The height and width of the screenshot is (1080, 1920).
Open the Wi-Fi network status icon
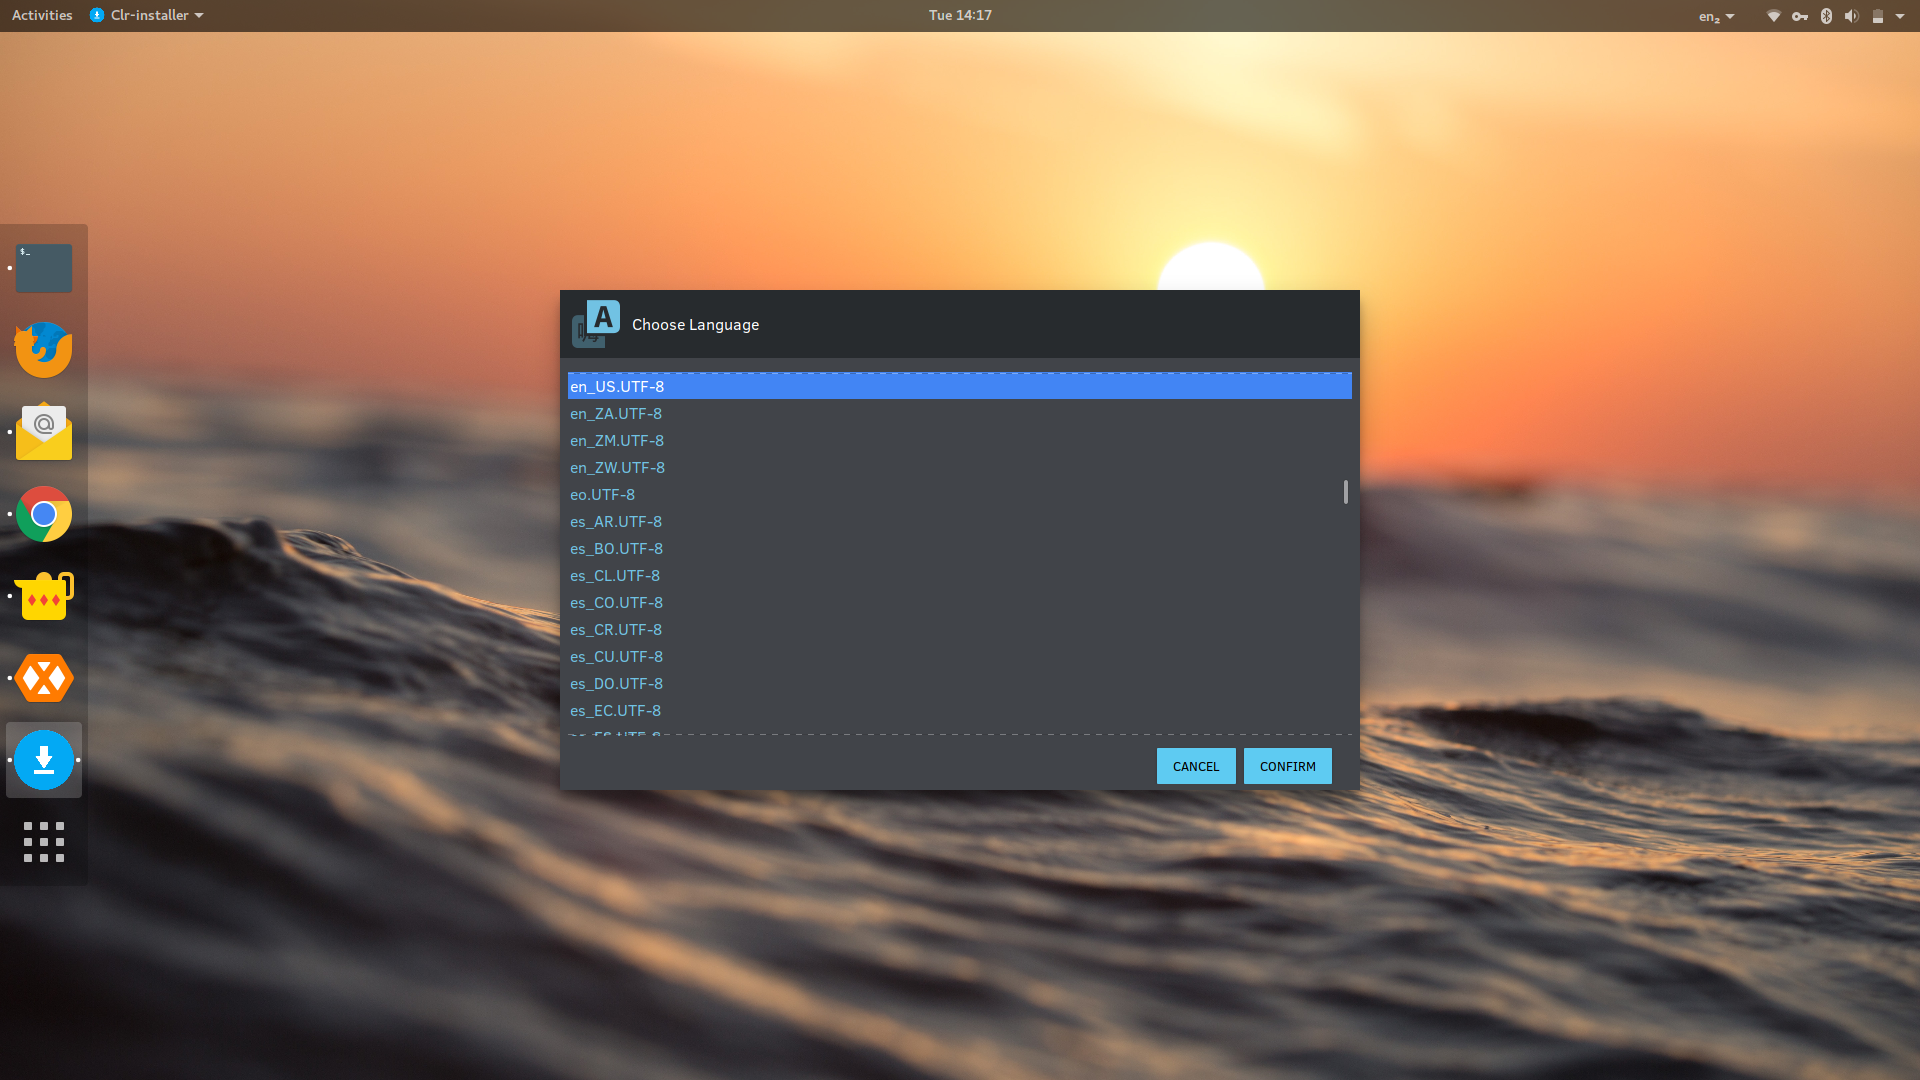click(x=1773, y=16)
